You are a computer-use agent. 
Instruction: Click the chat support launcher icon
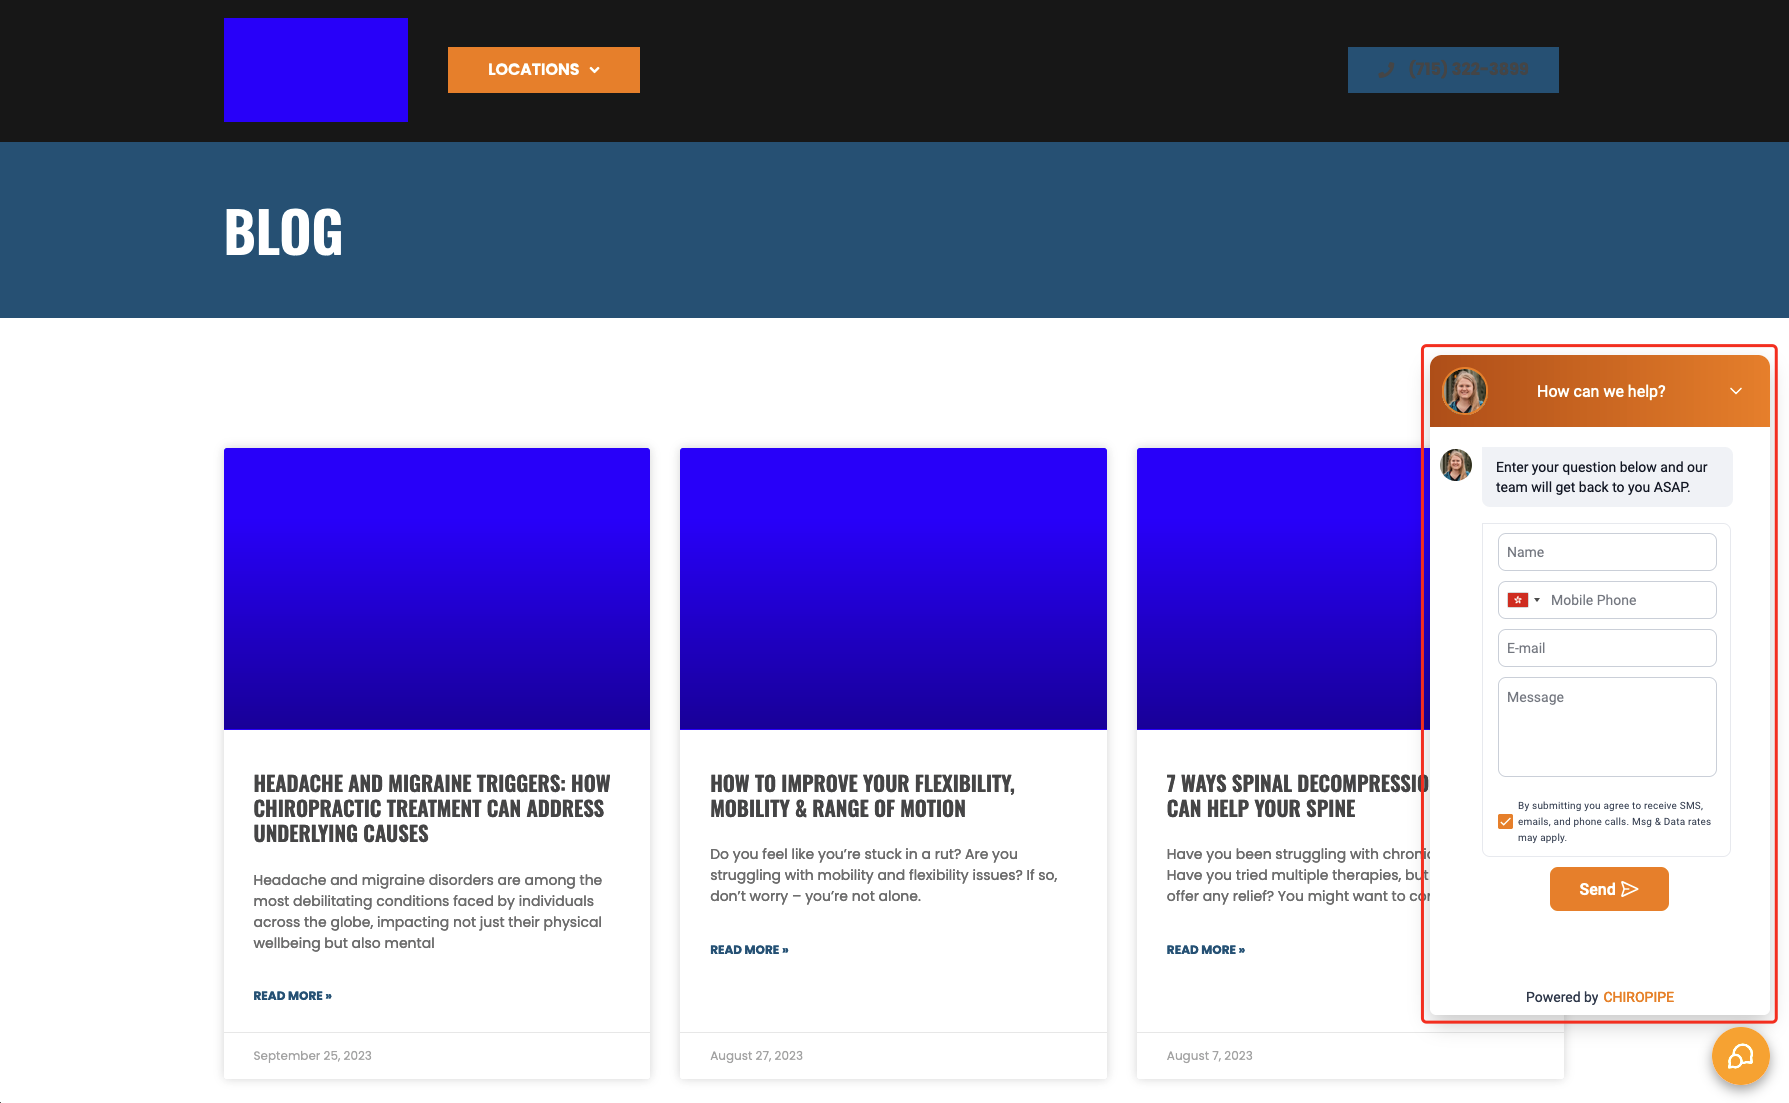pyautogui.click(x=1740, y=1056)
